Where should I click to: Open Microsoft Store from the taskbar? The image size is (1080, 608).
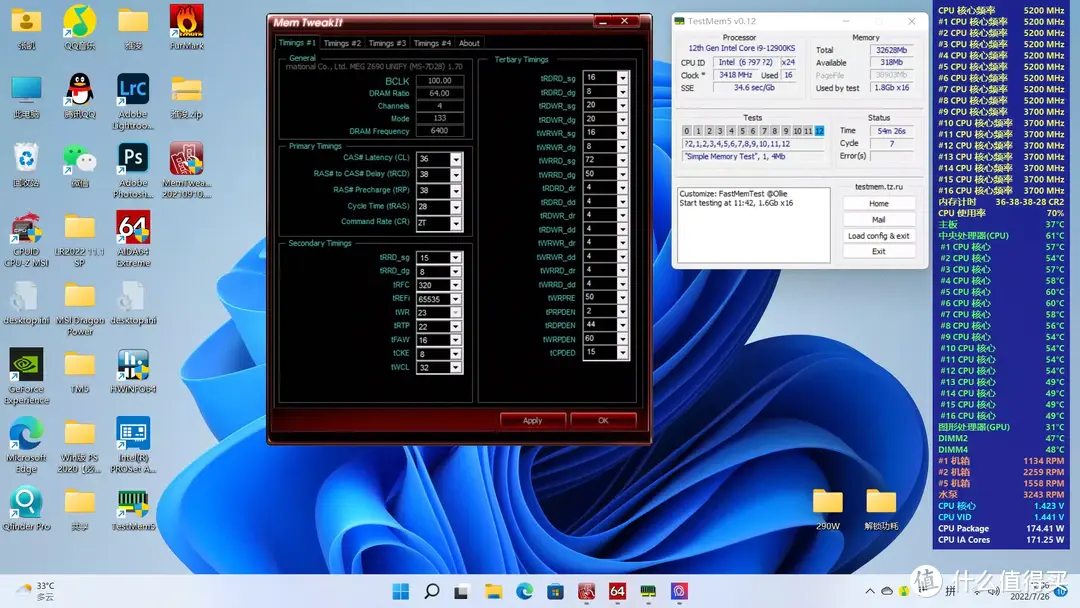(x=555, y=591)
